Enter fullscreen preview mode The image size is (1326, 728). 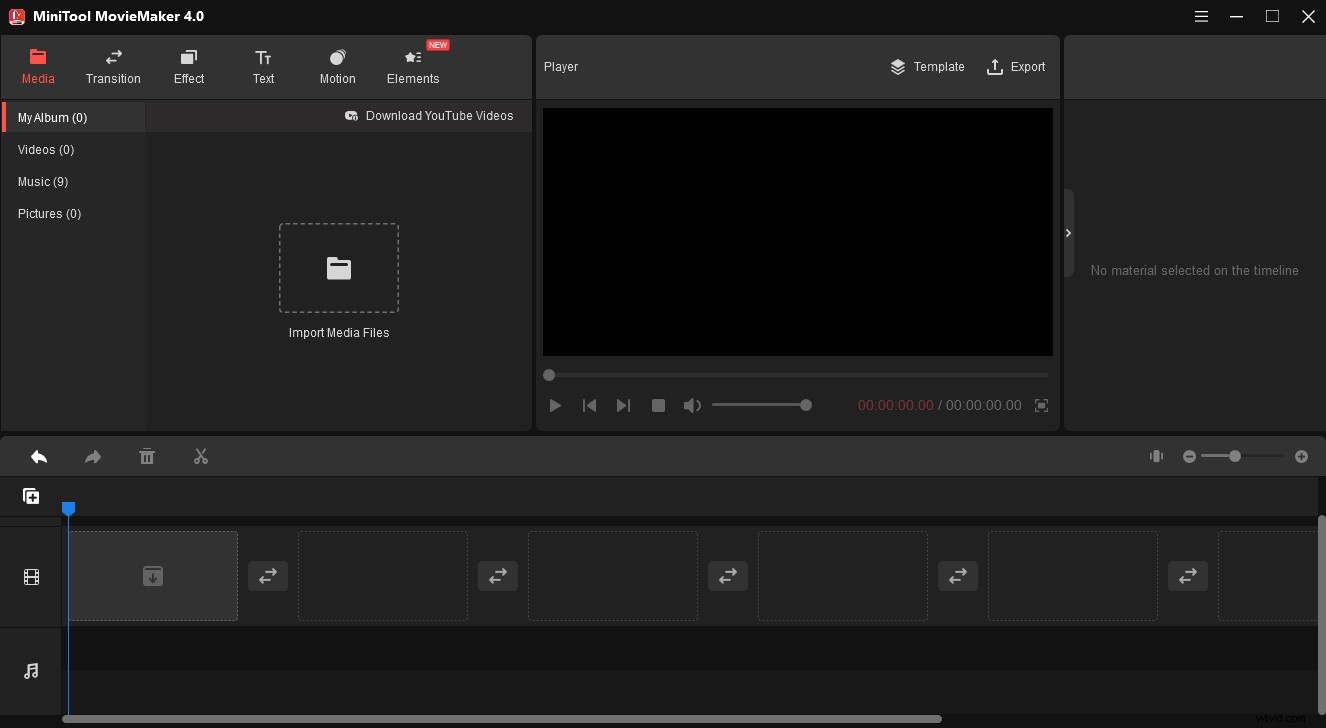(x=1041, y=405)
